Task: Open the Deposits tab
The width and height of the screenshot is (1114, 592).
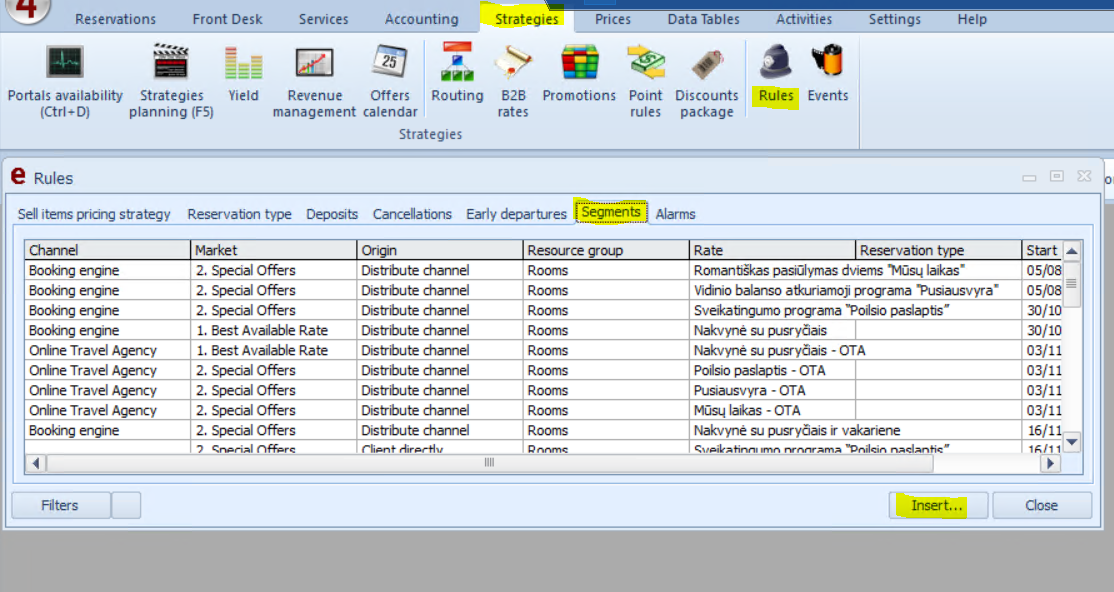Action: pos(332,214)
